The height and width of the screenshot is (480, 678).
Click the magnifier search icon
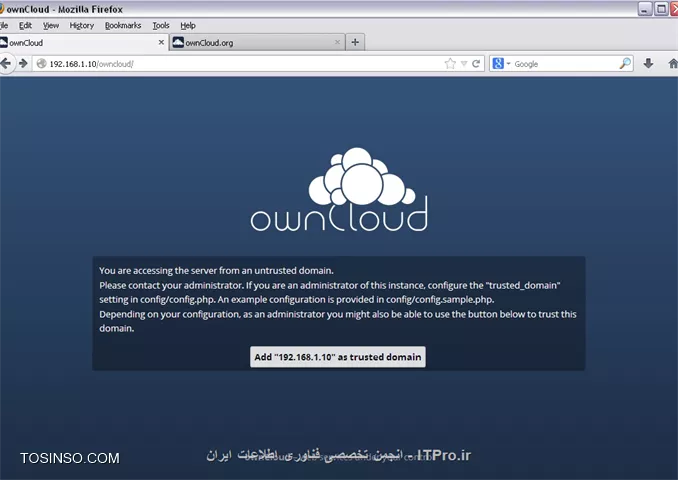pyautogui.click(x=625, y=64)
